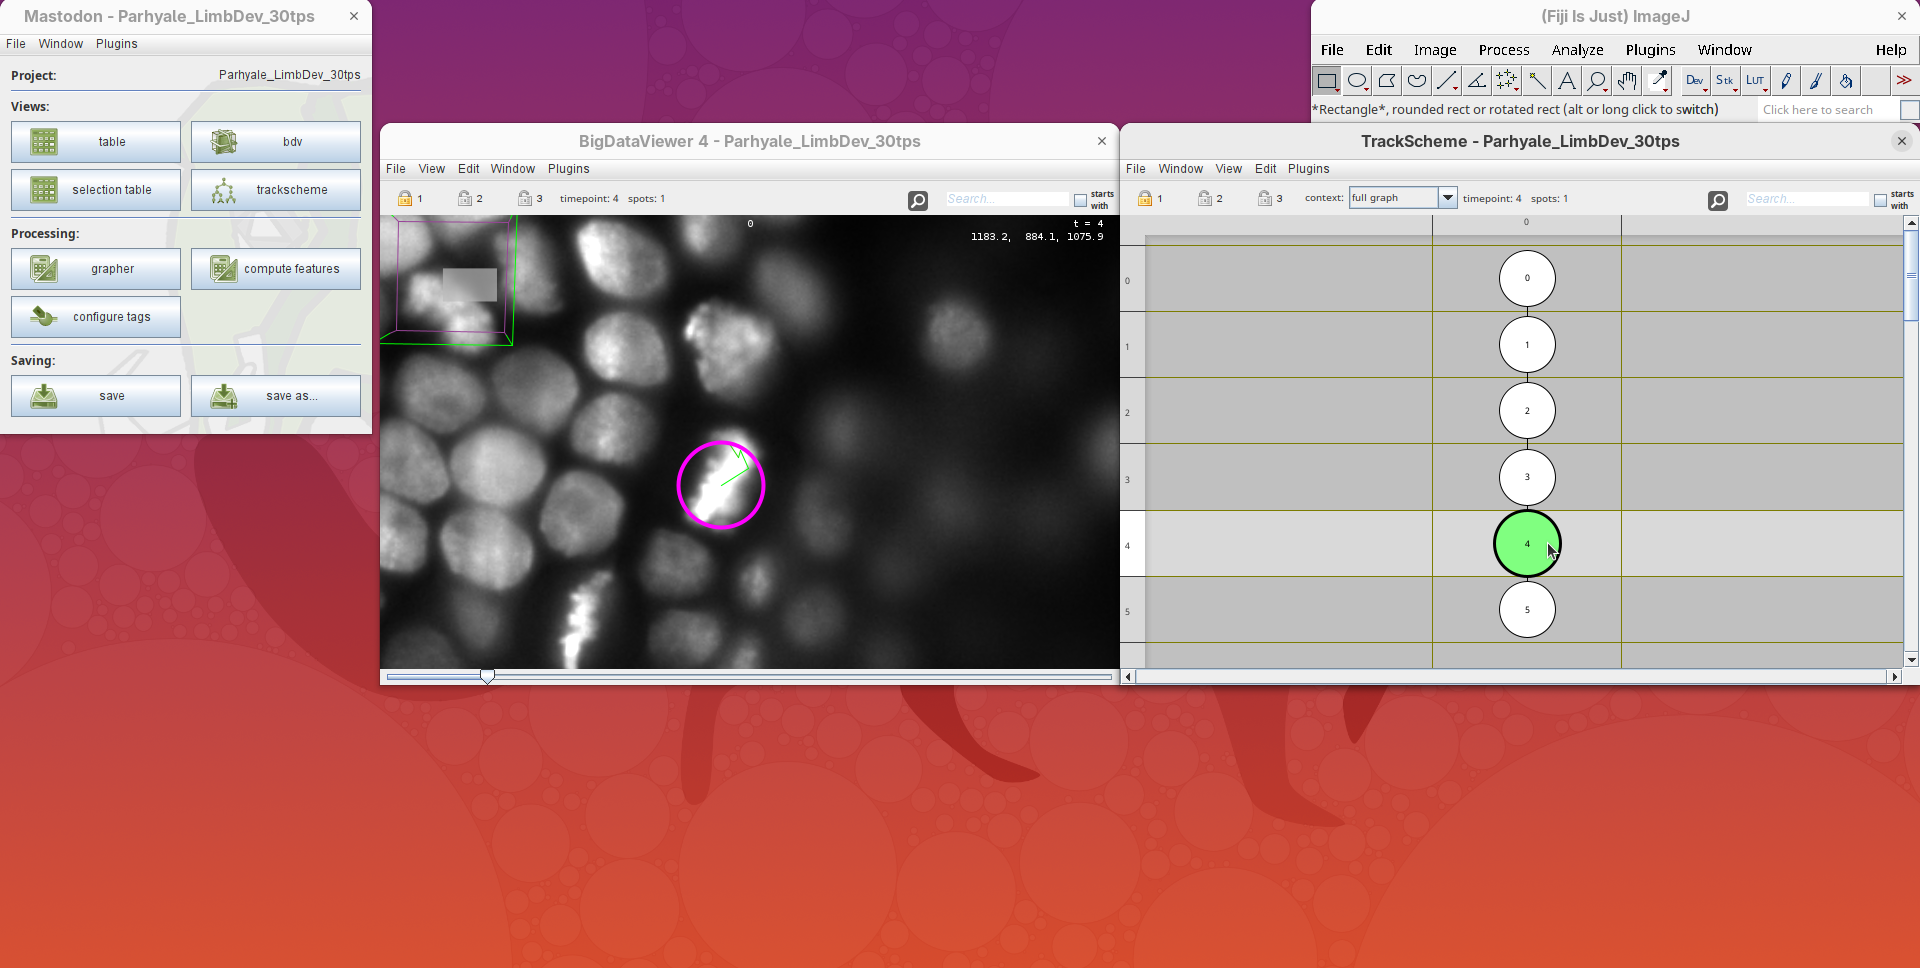
Task: Toggle lock 2 in TrackScheme toolbar
Action: pyautogui.click(x=1205, y=199)
